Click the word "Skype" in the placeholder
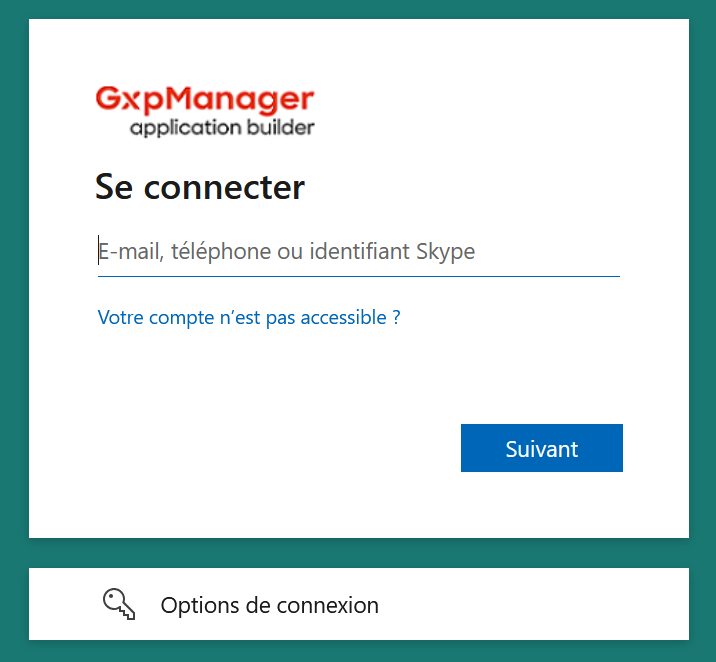This screenshot has height=662, width=716. coord(445,252)
